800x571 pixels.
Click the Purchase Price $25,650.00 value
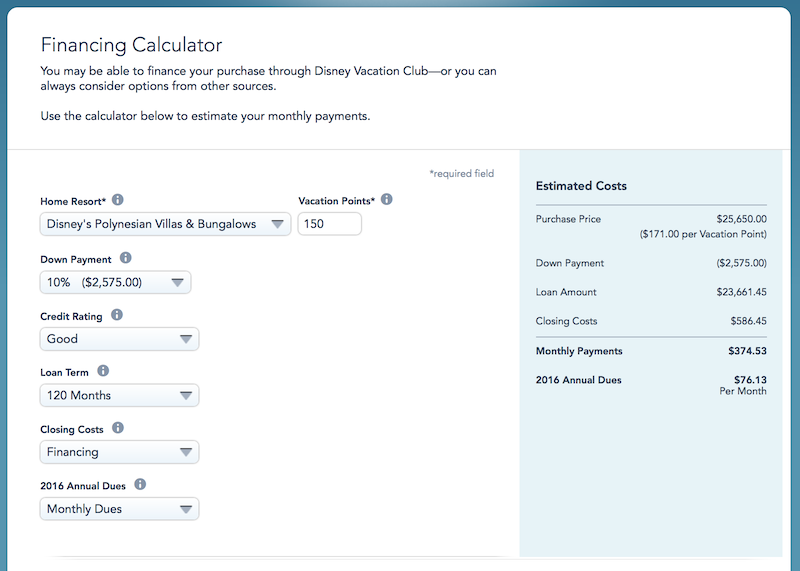pyautogui.click(x=741, y=219)
